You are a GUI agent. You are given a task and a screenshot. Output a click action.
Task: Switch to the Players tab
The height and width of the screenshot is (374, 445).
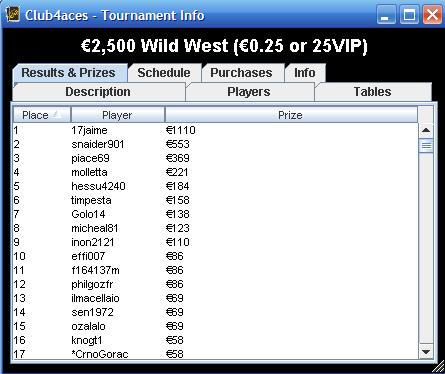(x=249, y=92)
